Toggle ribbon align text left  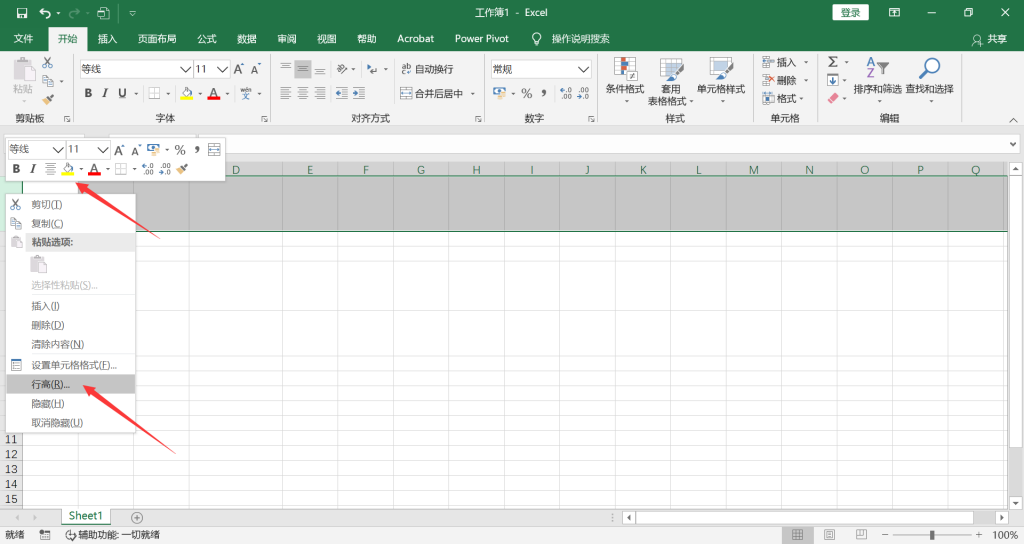click(285, 93)
